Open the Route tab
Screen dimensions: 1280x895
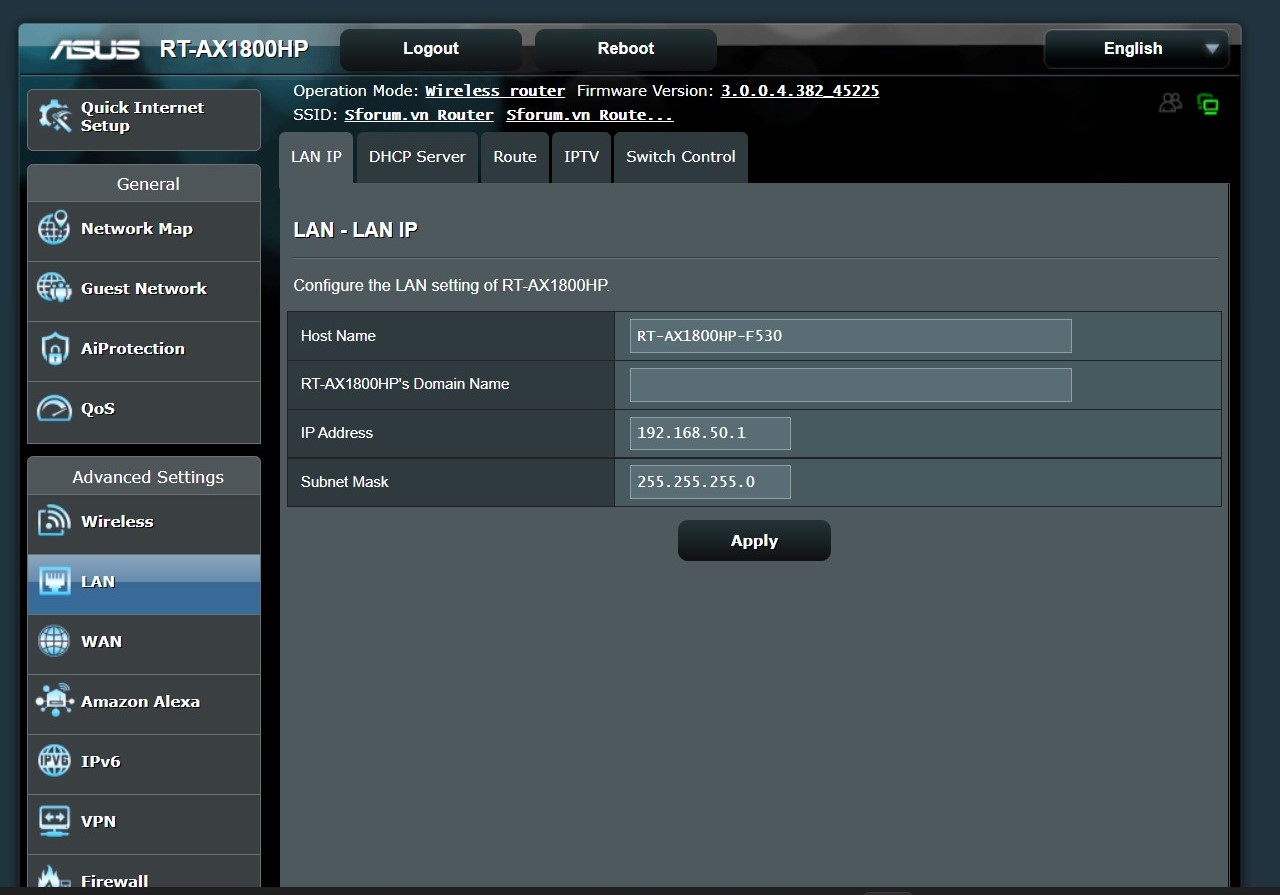pyautogui.click(x=515, y=157)
